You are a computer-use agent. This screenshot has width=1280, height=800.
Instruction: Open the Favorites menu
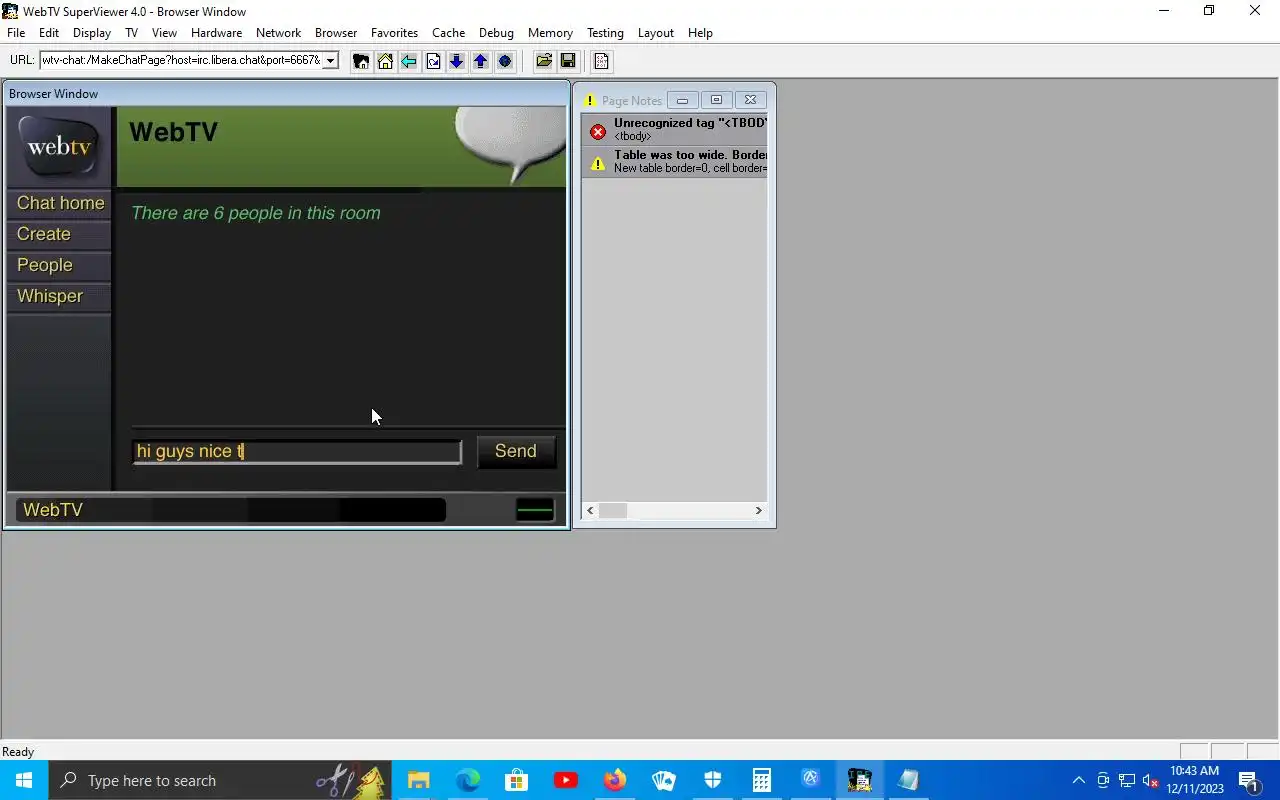394,33
